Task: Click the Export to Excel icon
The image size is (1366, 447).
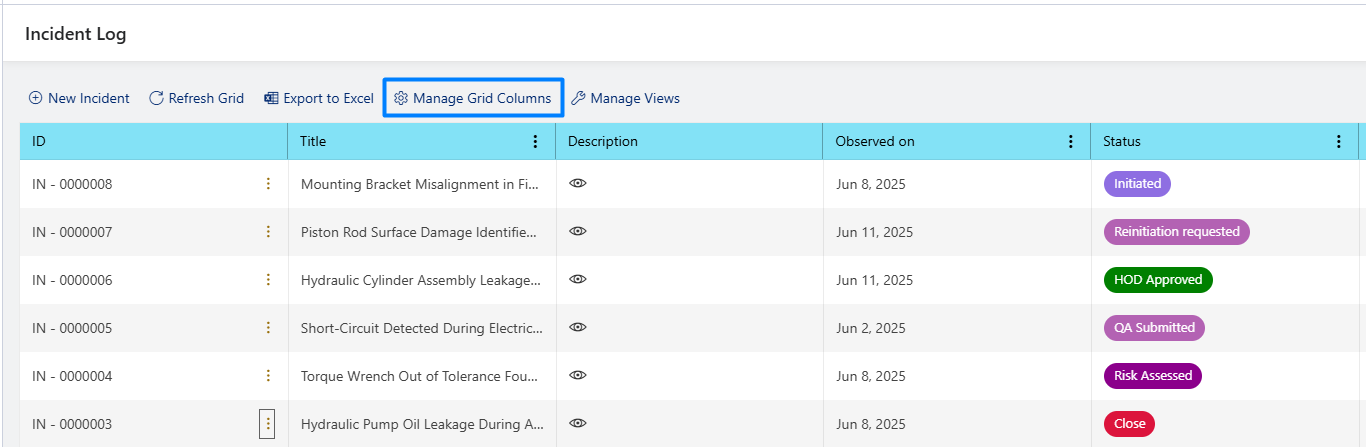Action: click(271, 98)
